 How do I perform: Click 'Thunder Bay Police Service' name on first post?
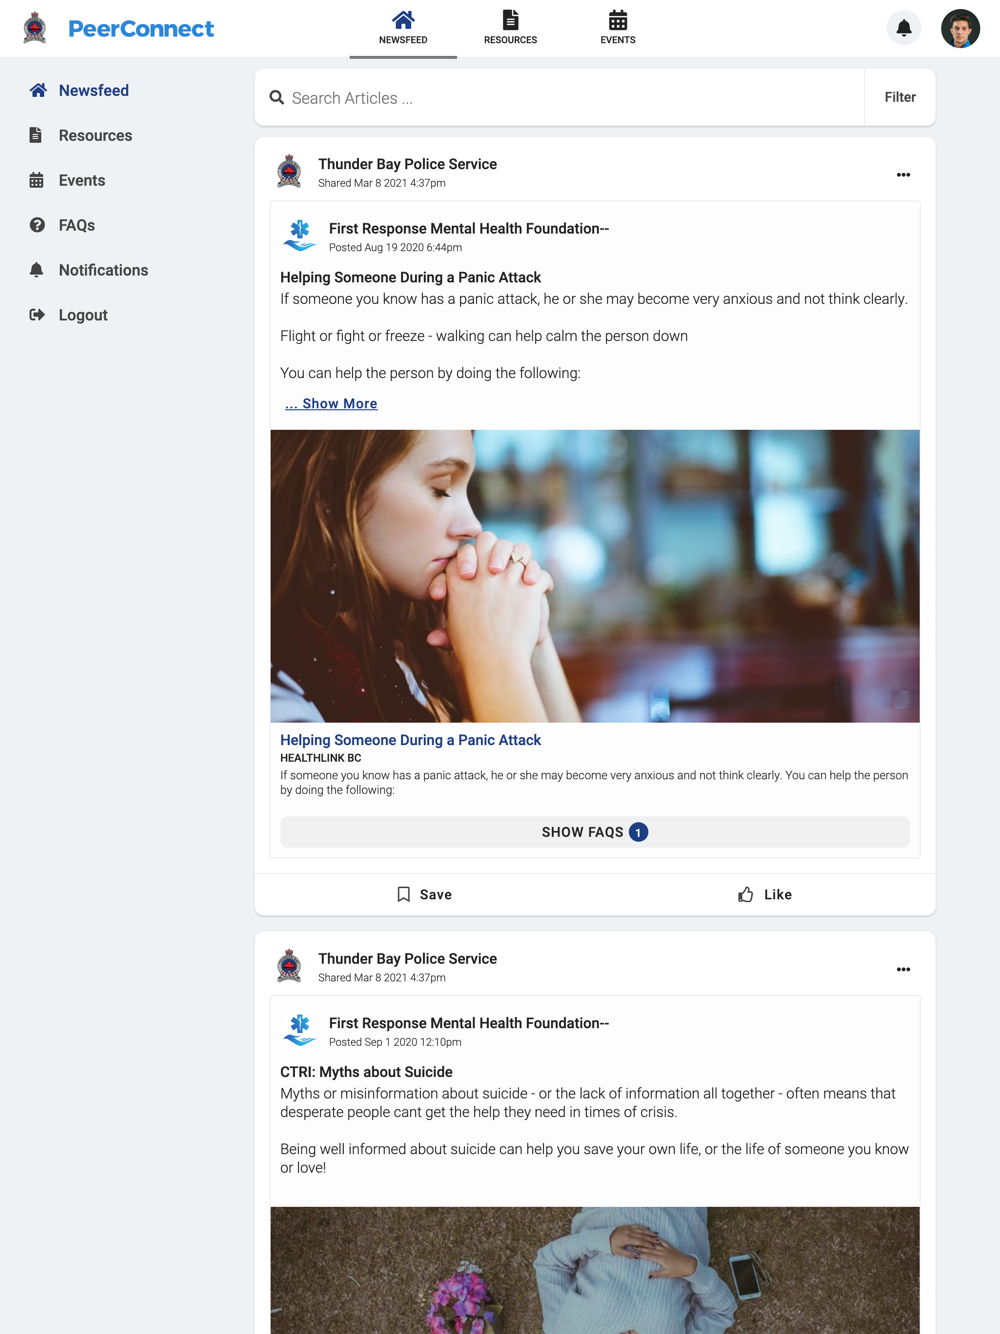(407, 164)
